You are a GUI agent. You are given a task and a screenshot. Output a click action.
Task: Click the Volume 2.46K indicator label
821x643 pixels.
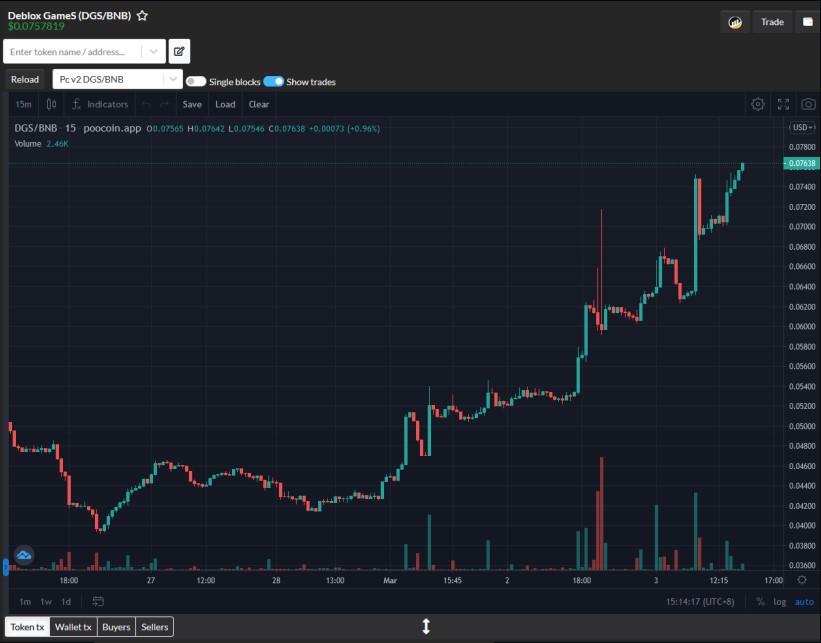(41, 143)
